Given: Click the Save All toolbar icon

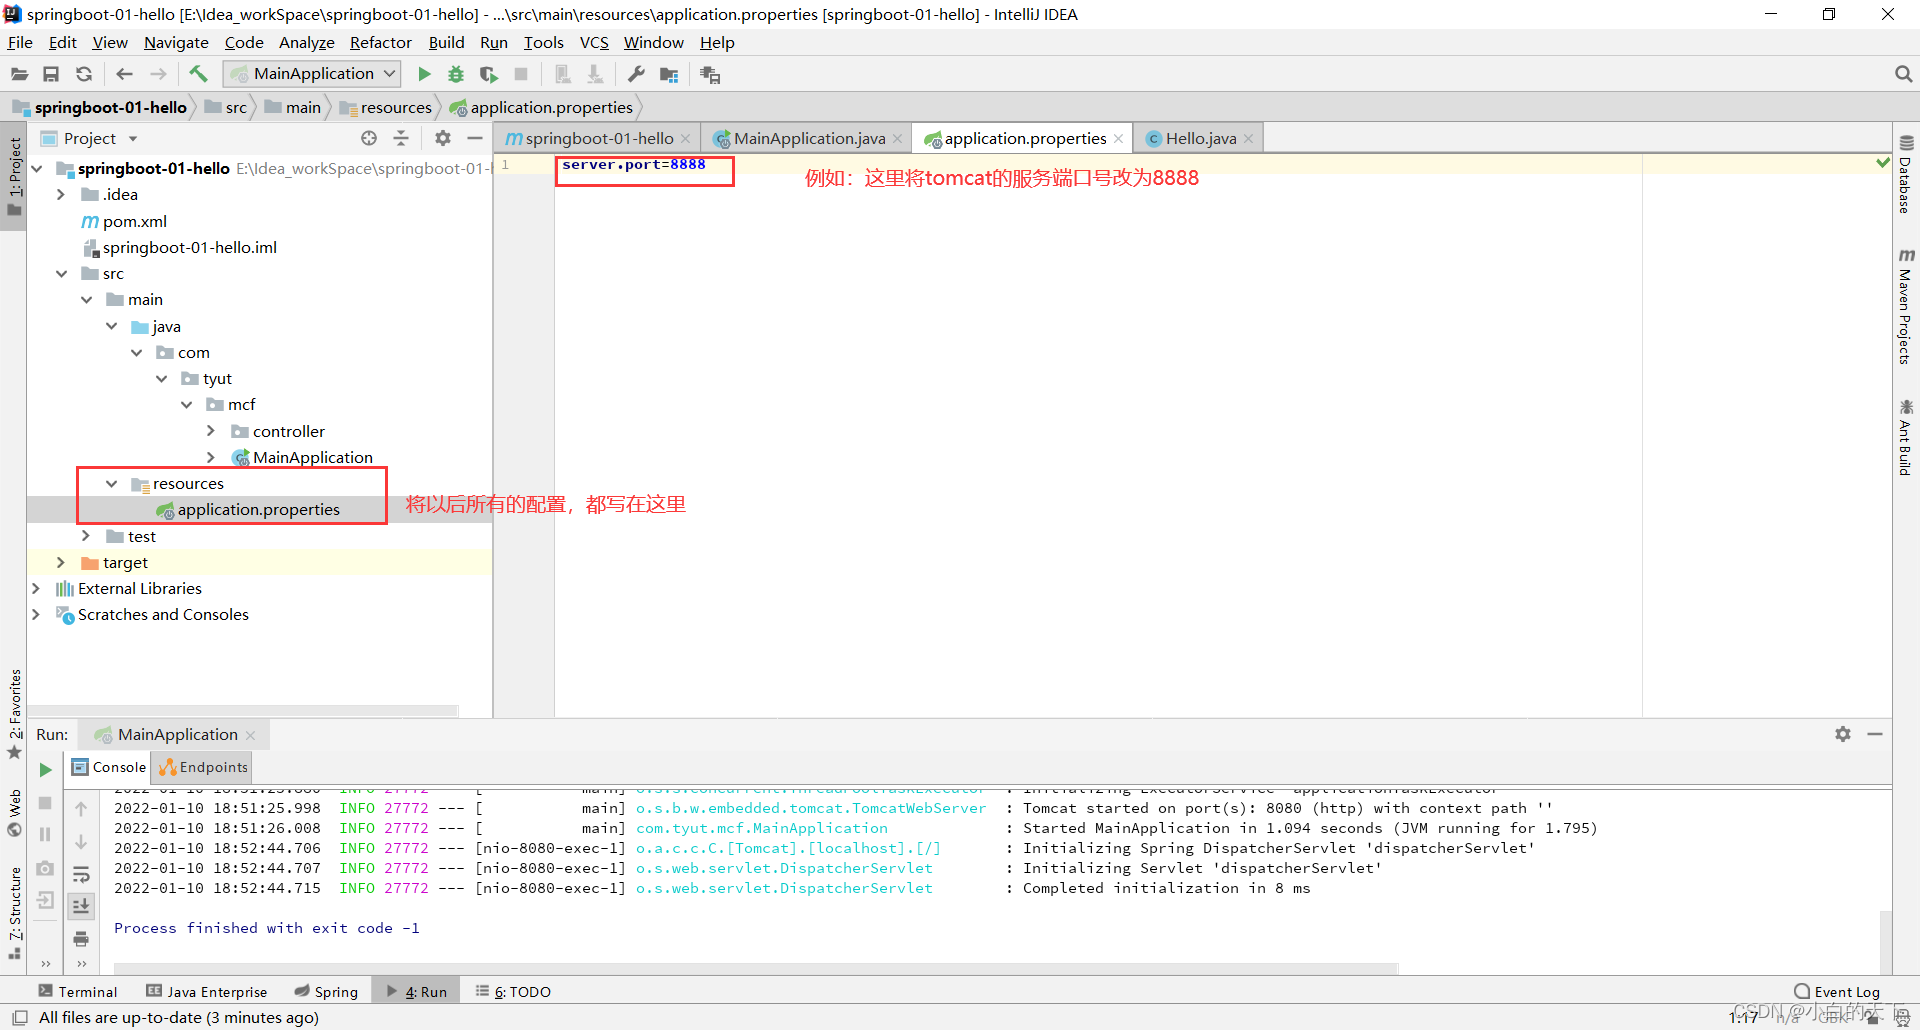Looking at the screenshot, I should [51, 74].
